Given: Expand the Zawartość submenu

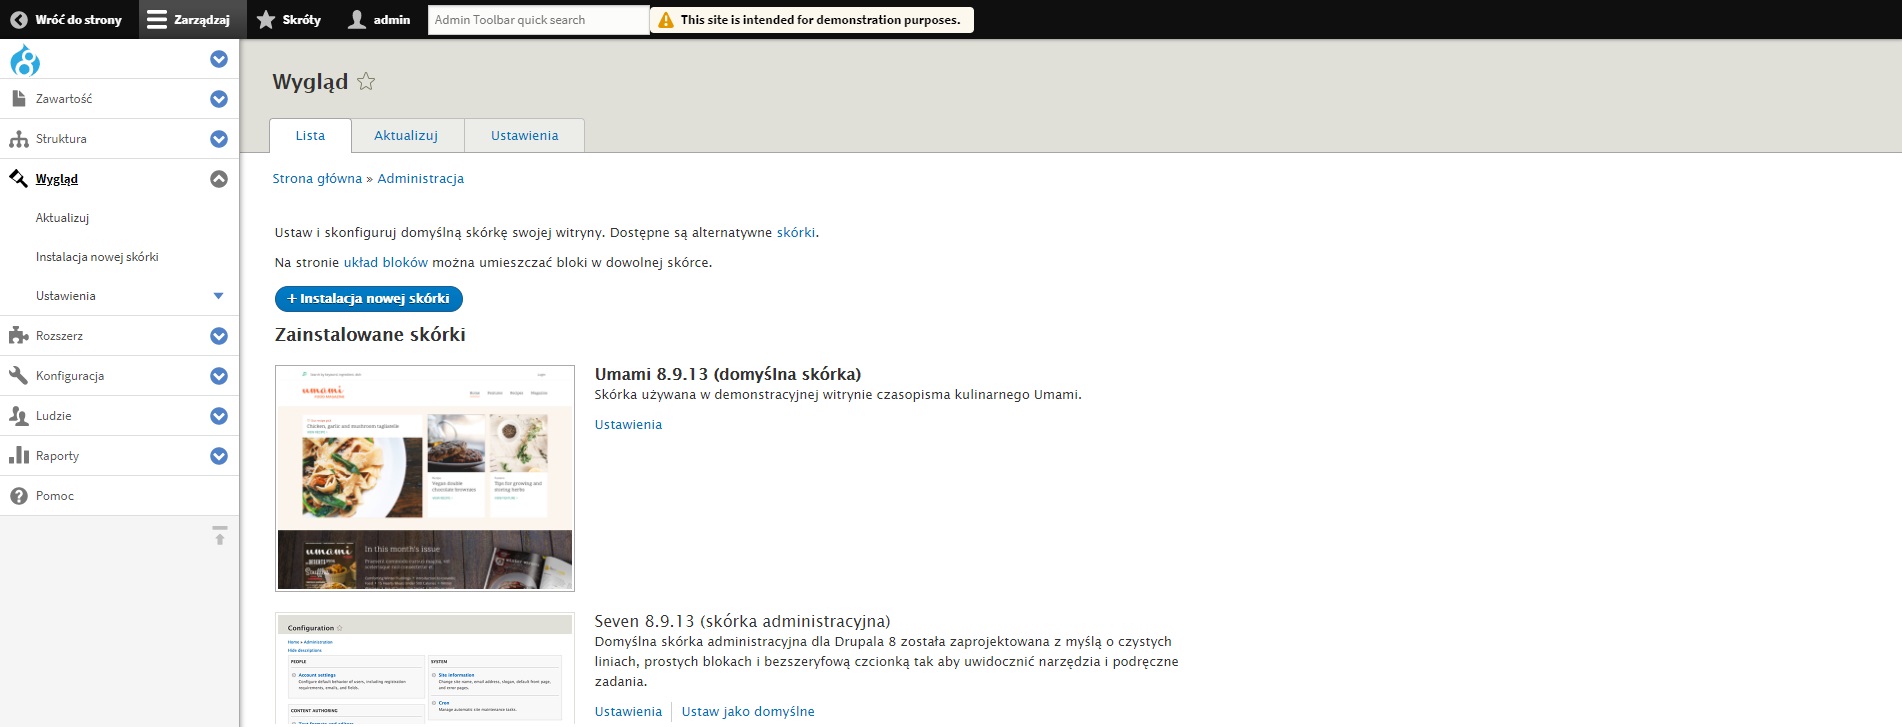Looking at the screenshot, I should coord(219,99).
